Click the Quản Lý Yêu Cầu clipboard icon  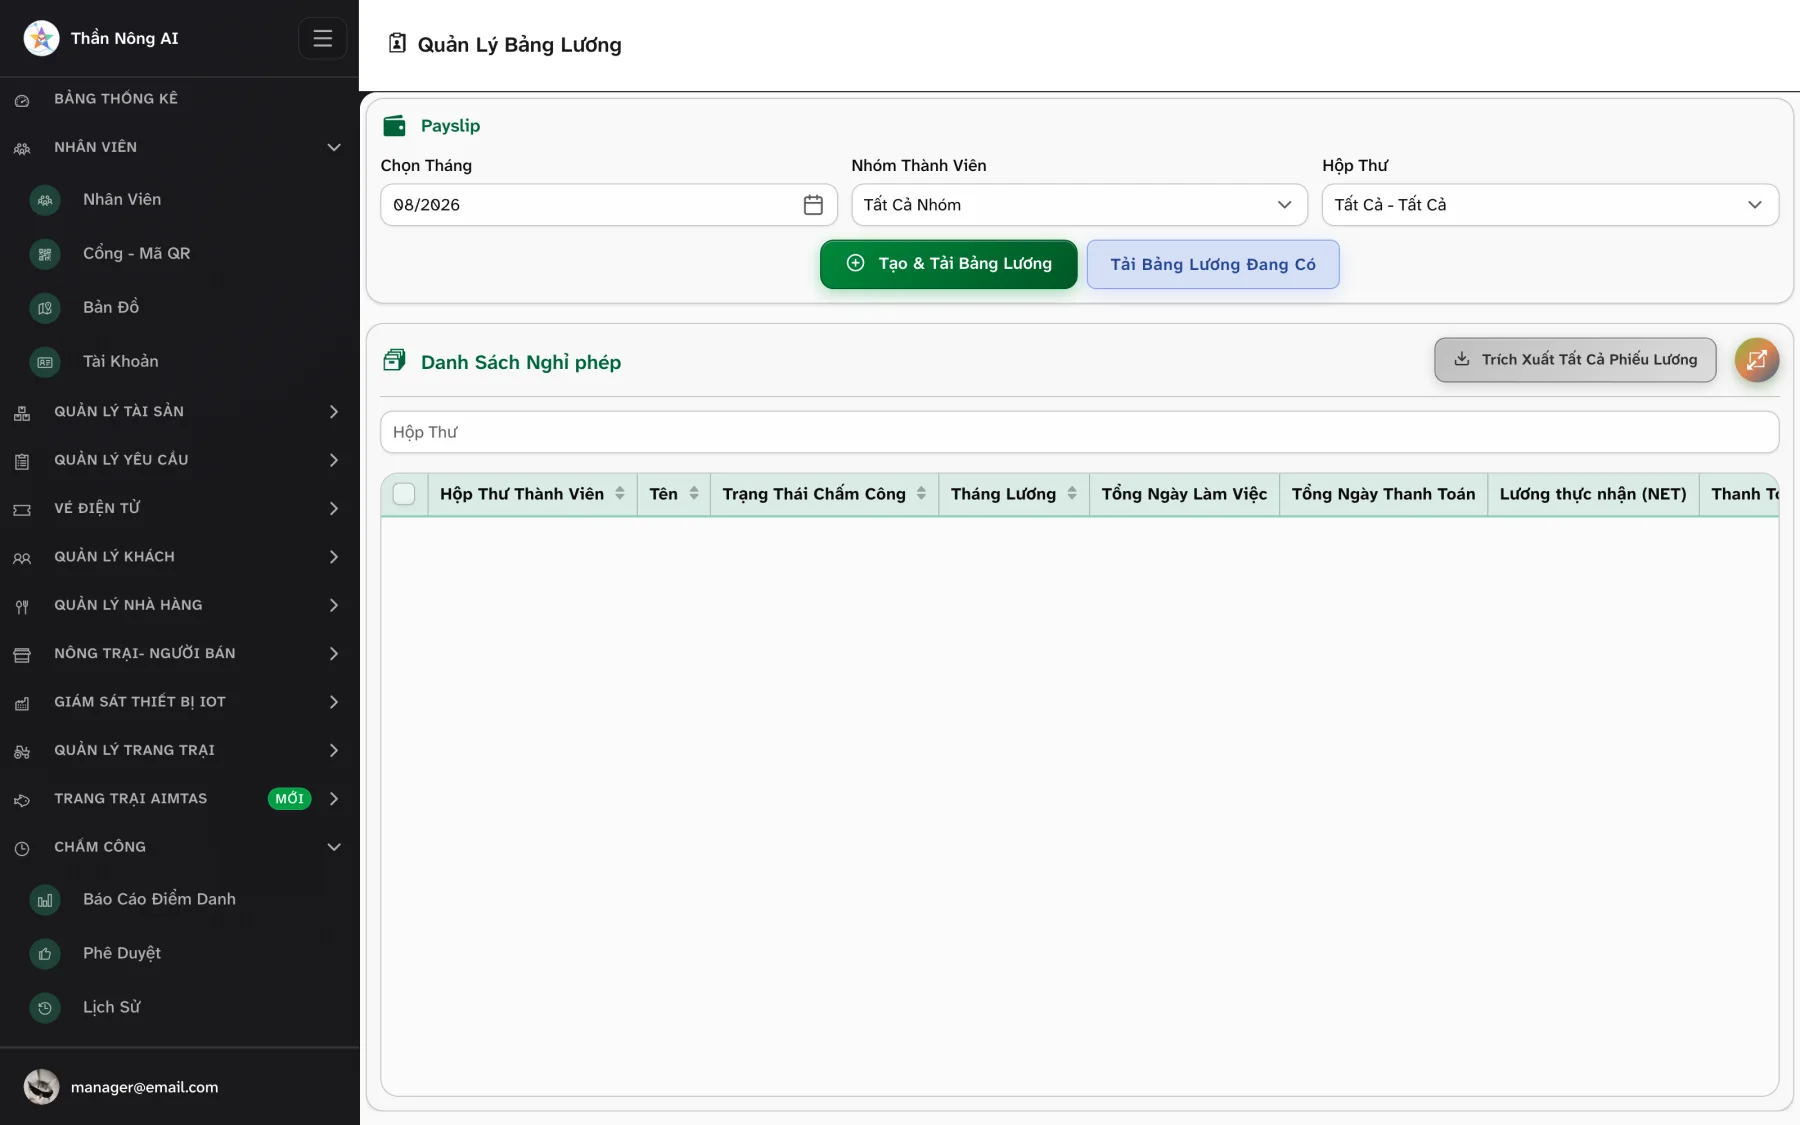[x=22, y=461]
